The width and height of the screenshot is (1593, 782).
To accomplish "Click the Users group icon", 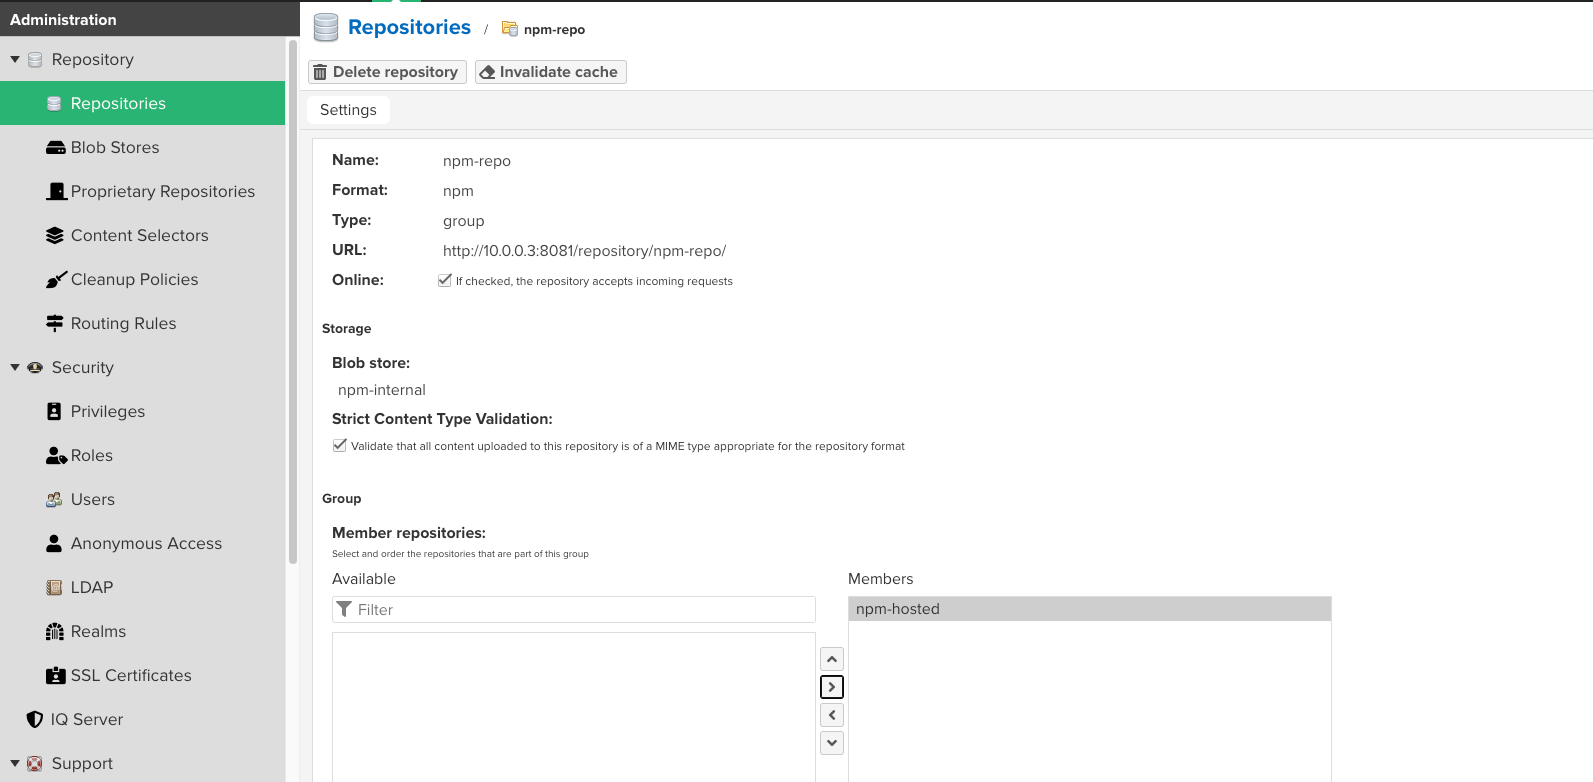I will [x=55, y=499].
